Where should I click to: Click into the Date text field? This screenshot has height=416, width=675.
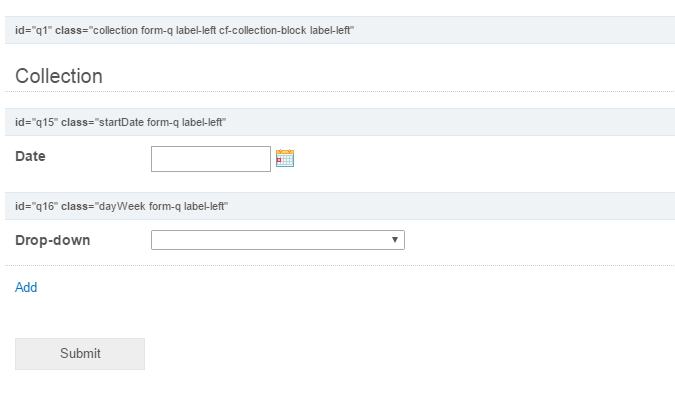[210, 159]
